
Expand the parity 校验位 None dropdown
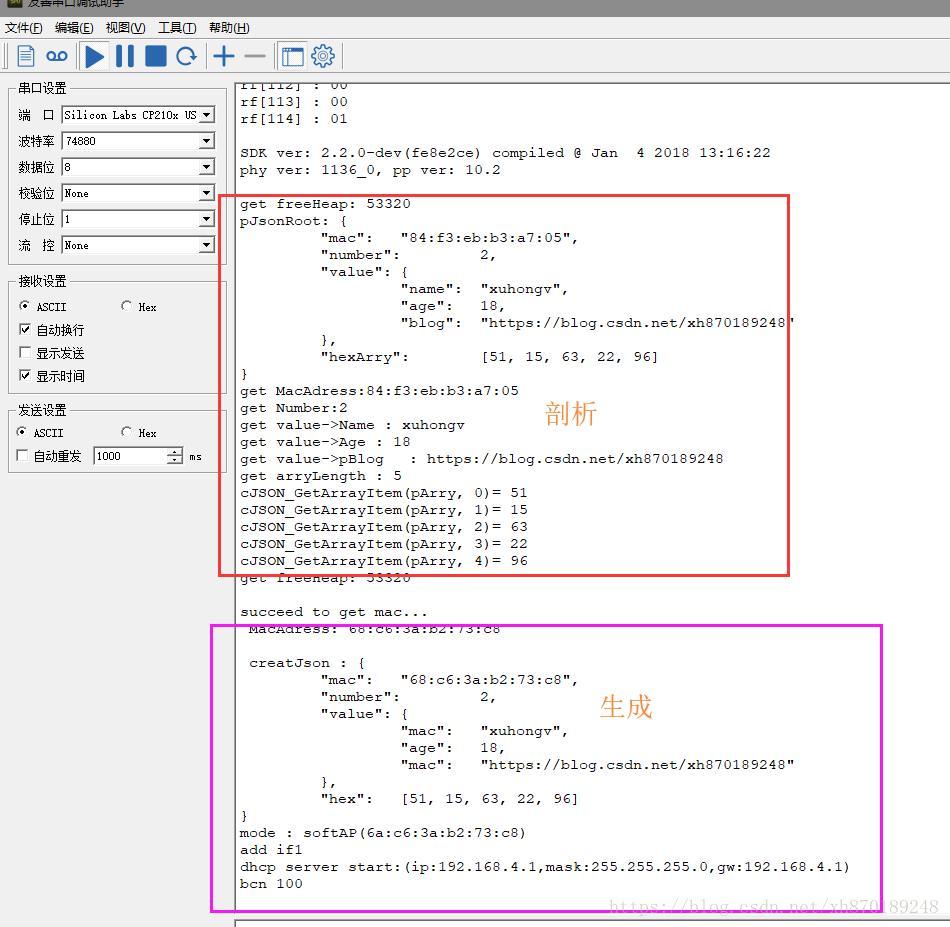tap(207, 193)
